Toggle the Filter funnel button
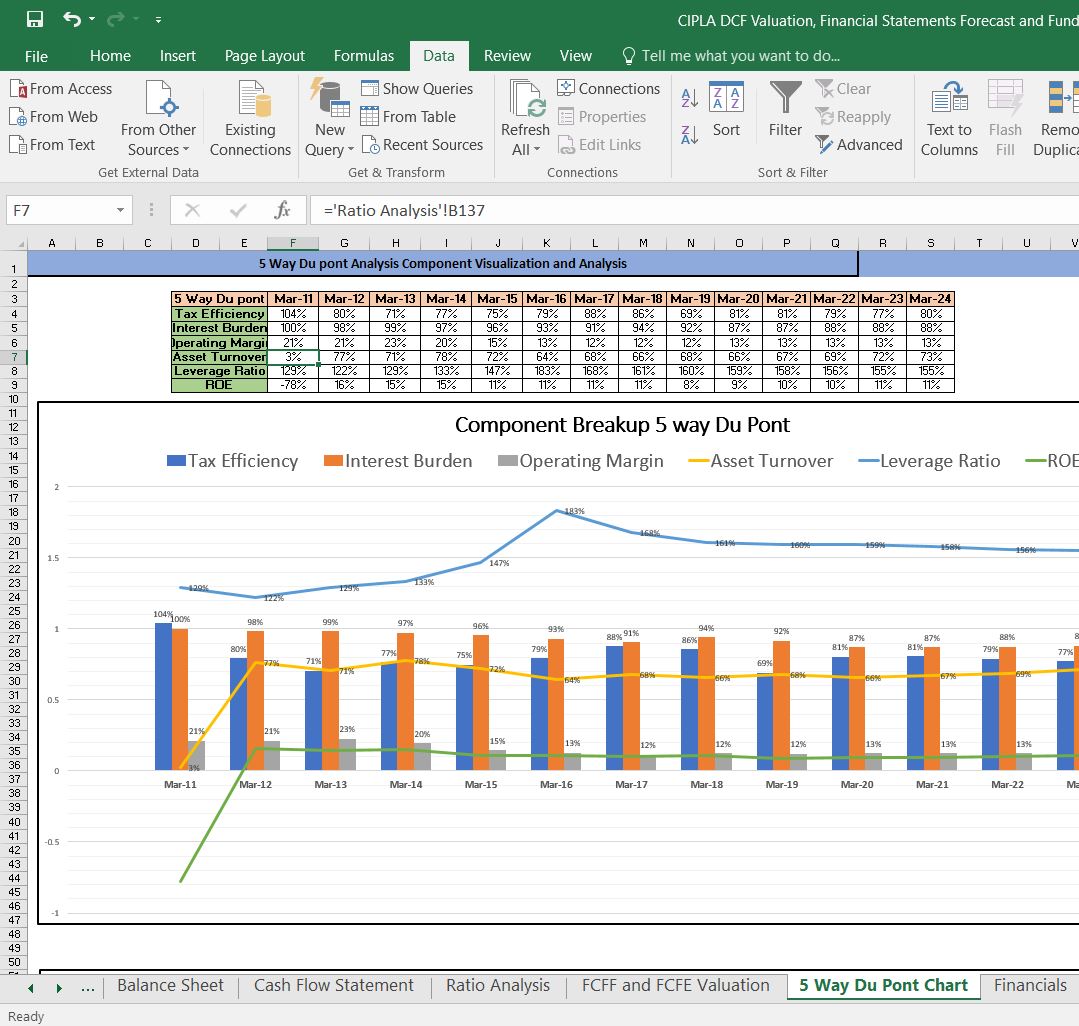This screenshot has width=1079, height=1026. [x=785, y=110]
